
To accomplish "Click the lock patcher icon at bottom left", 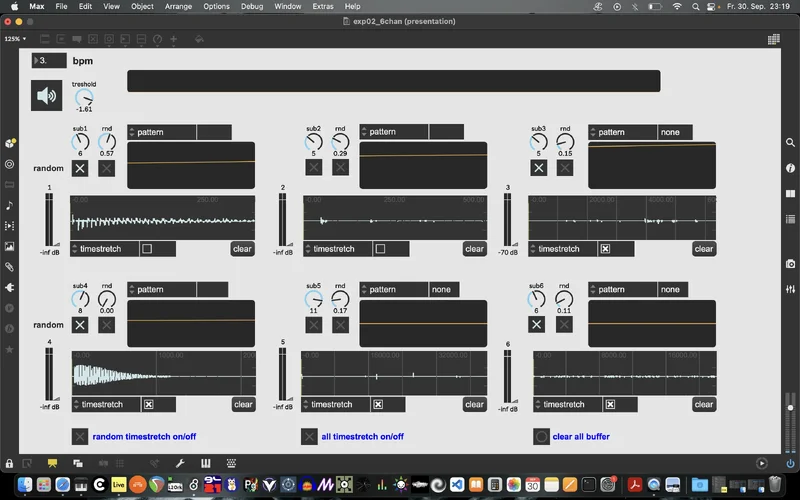I will tap(9, 463).
